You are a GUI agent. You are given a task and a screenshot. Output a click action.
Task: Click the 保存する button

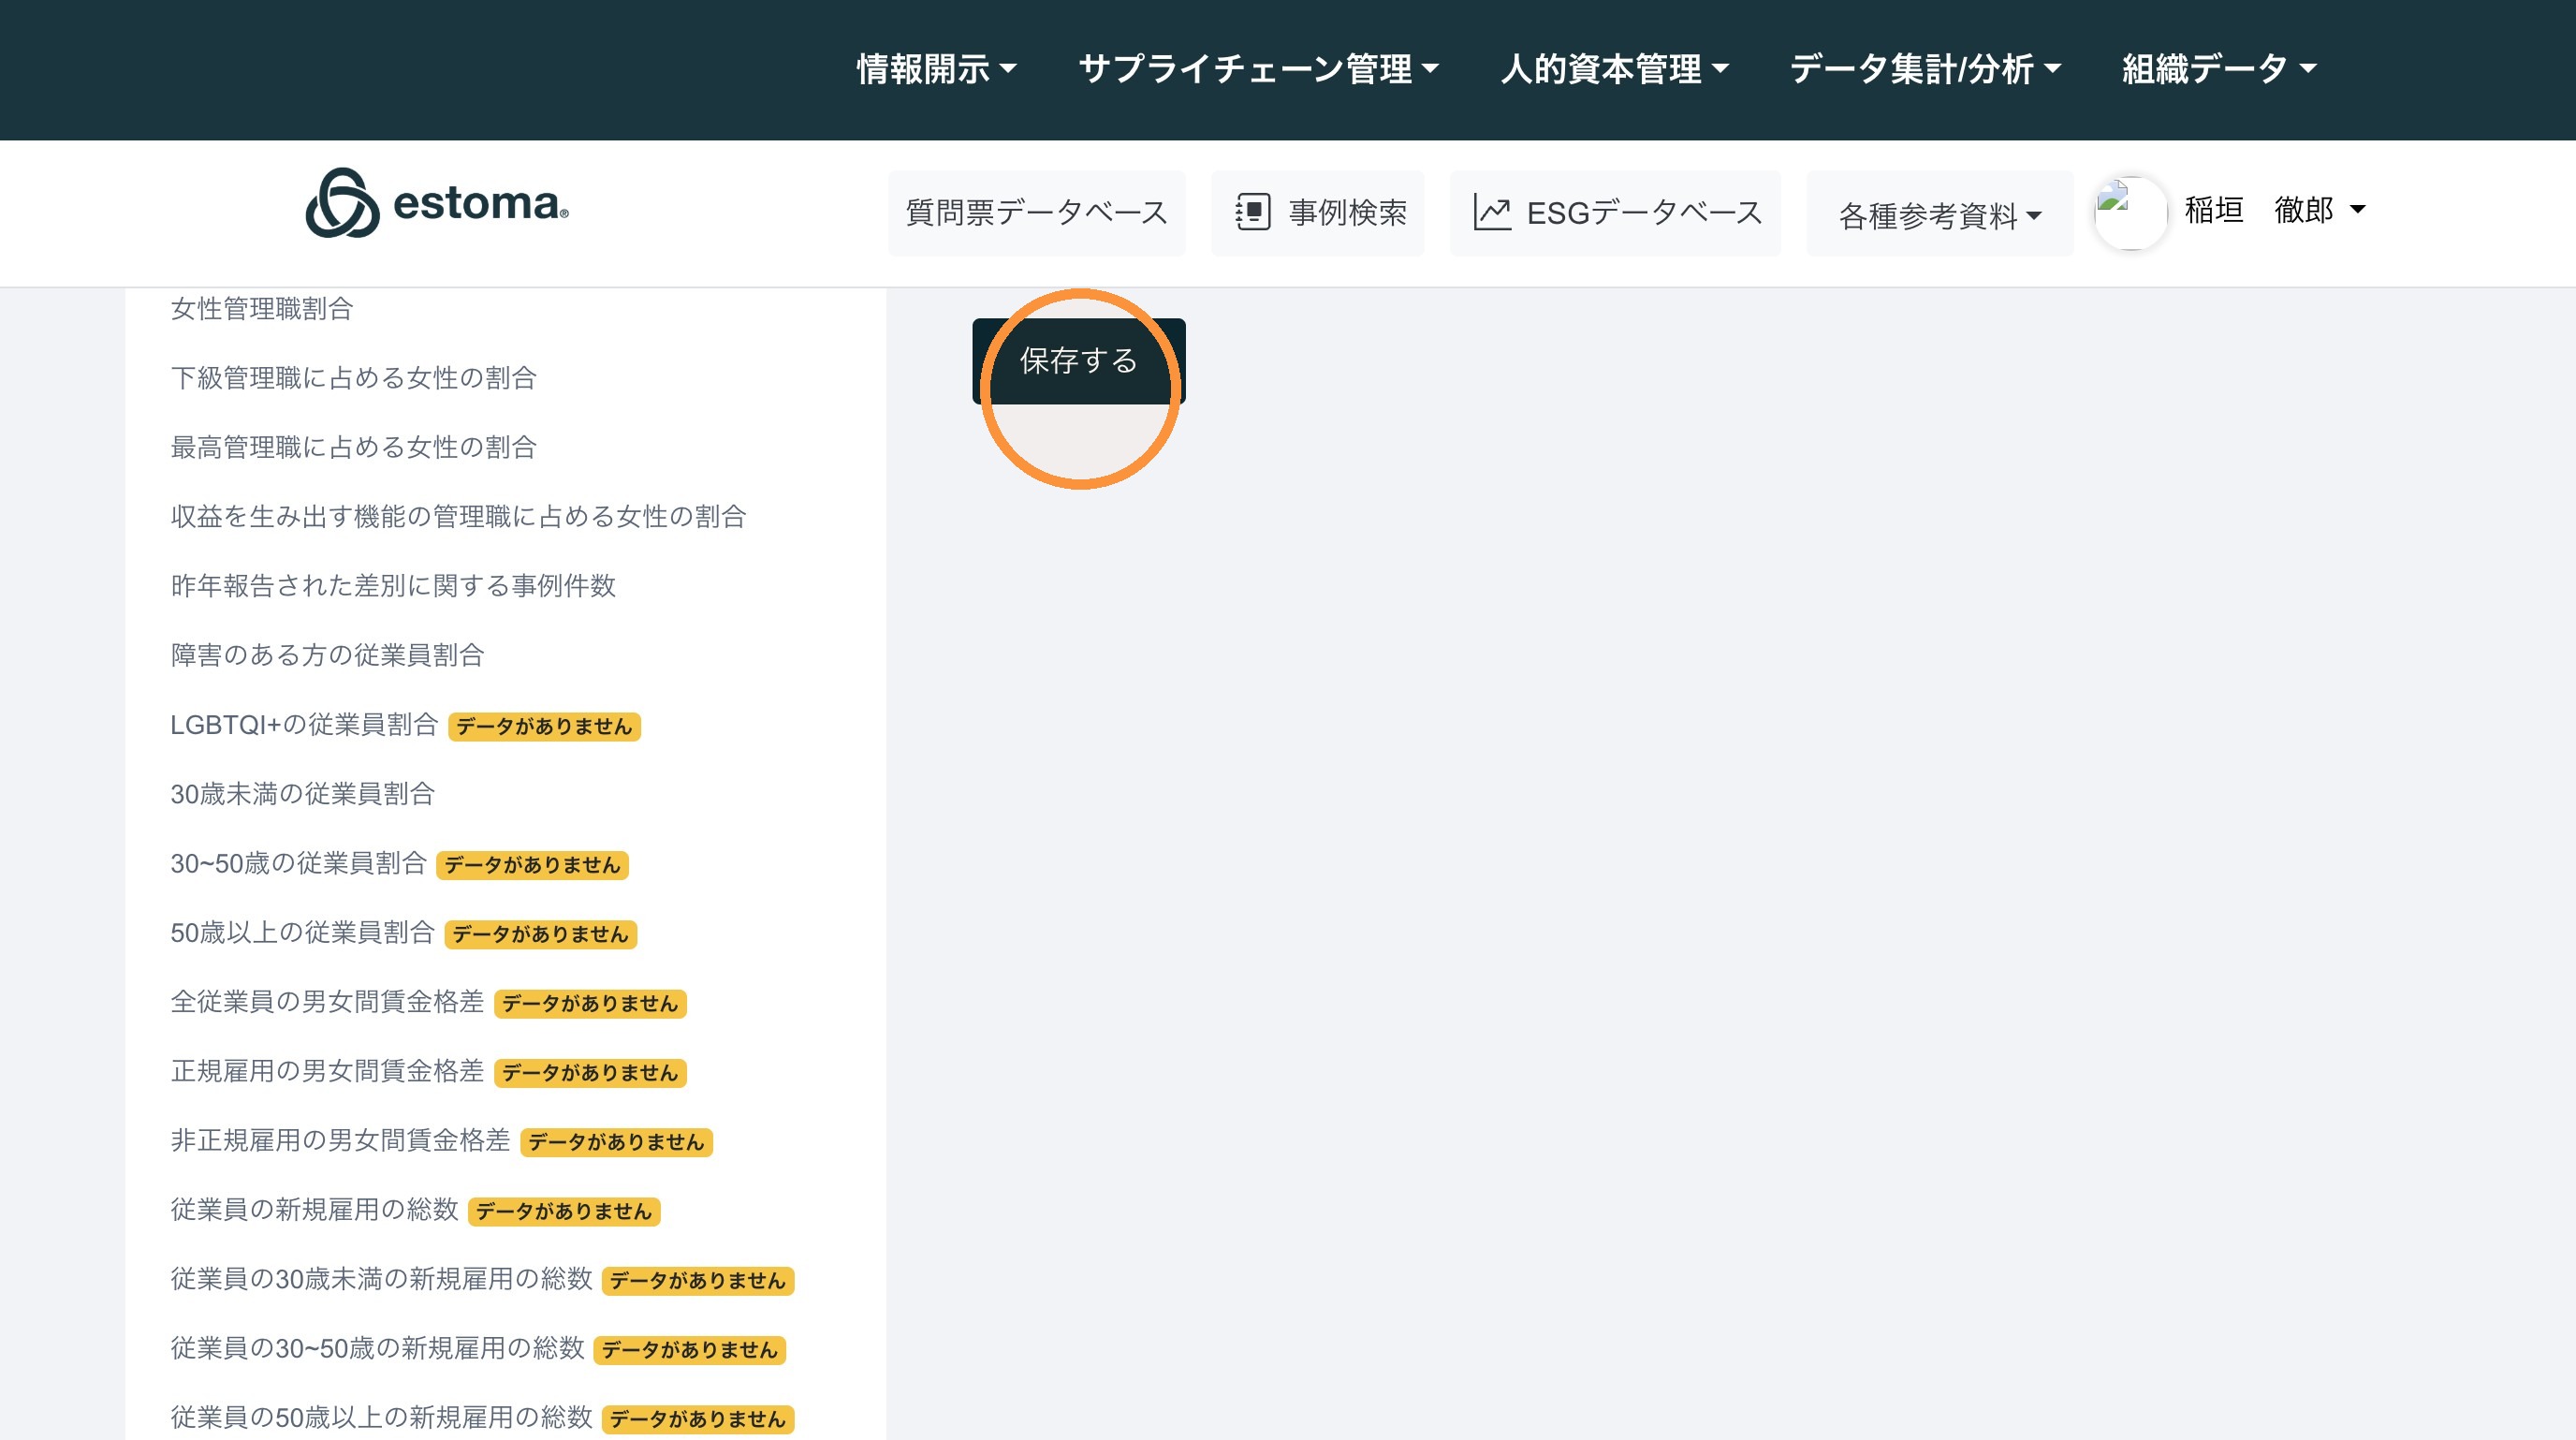1079,360
